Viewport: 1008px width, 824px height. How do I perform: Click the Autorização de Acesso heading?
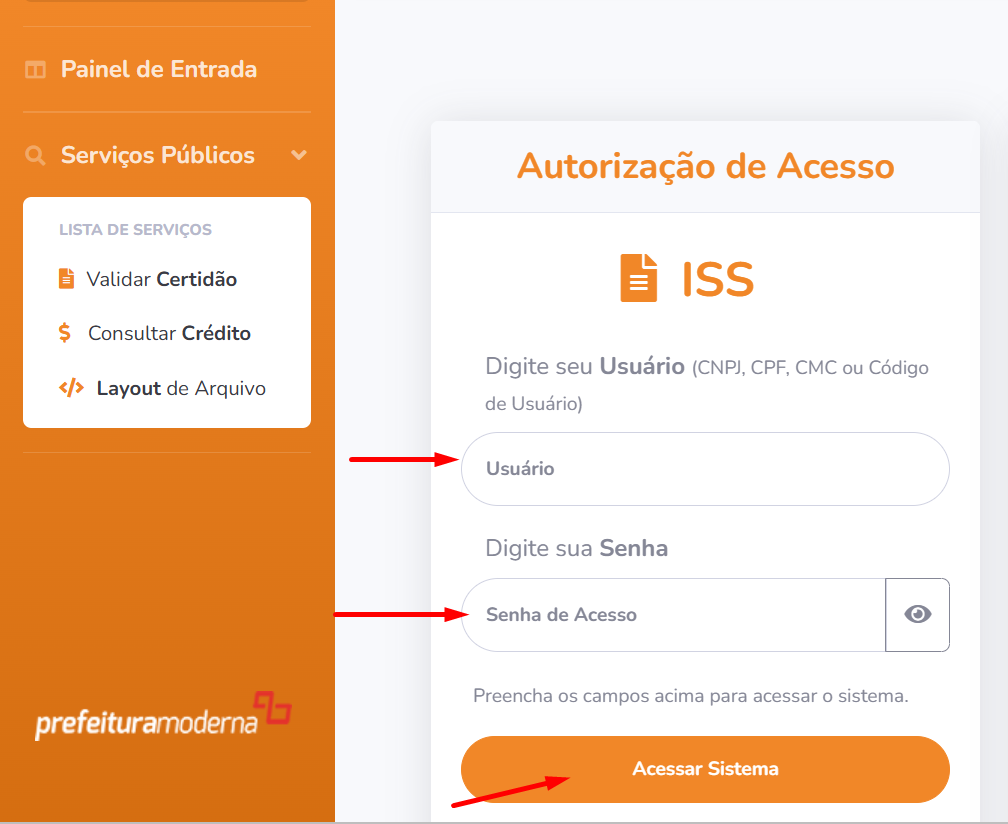tap(706, 166)
